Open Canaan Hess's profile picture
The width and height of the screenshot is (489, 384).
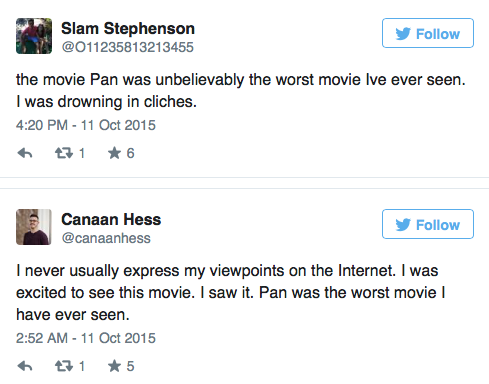[x=34, y=227]
